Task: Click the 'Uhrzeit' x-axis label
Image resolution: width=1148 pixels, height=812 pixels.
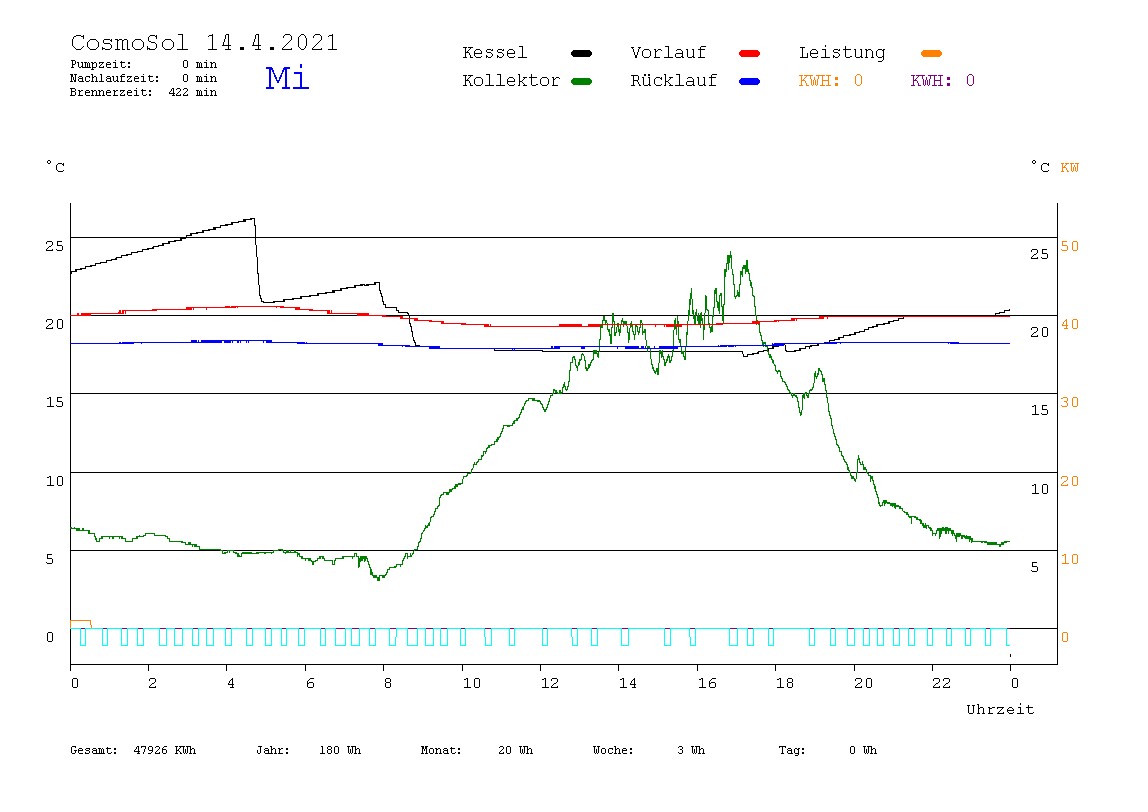Action: (x=1000, y=709)
